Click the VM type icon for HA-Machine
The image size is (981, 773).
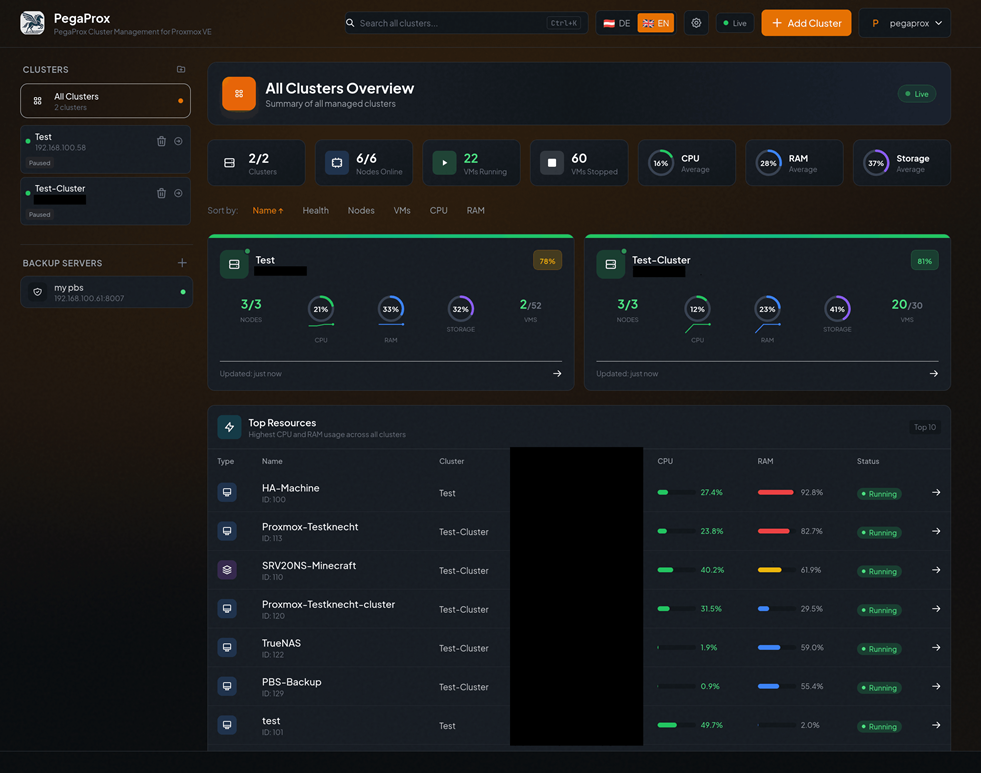pos(227,492)
